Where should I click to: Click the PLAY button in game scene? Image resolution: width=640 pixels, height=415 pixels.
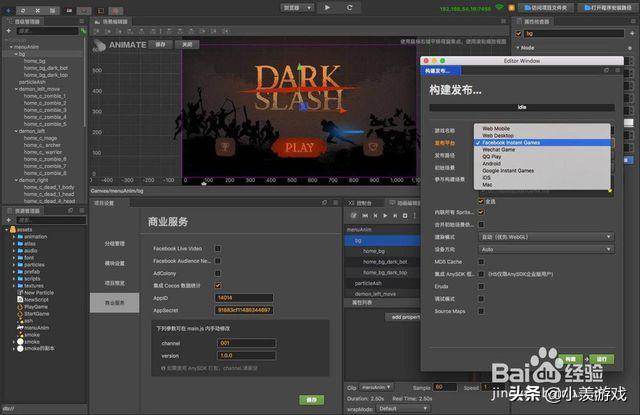(x=300, y=147)
